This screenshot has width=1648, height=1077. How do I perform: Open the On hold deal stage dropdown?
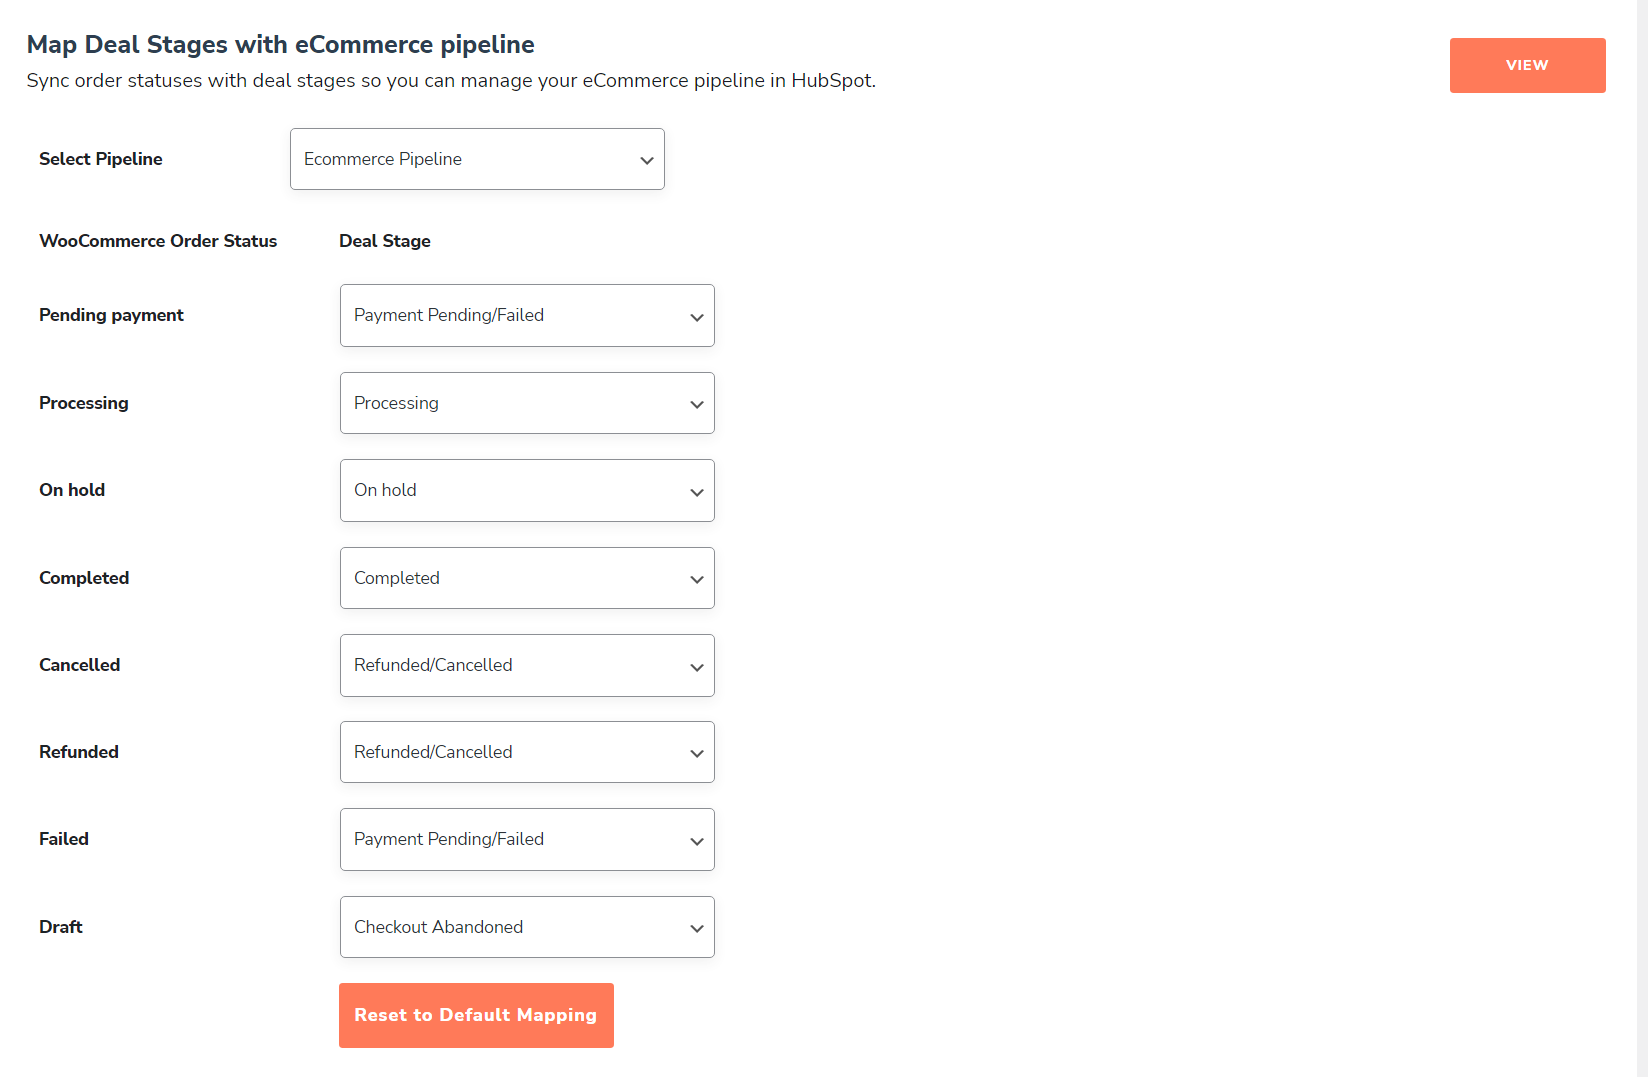[x=527, y=490]
